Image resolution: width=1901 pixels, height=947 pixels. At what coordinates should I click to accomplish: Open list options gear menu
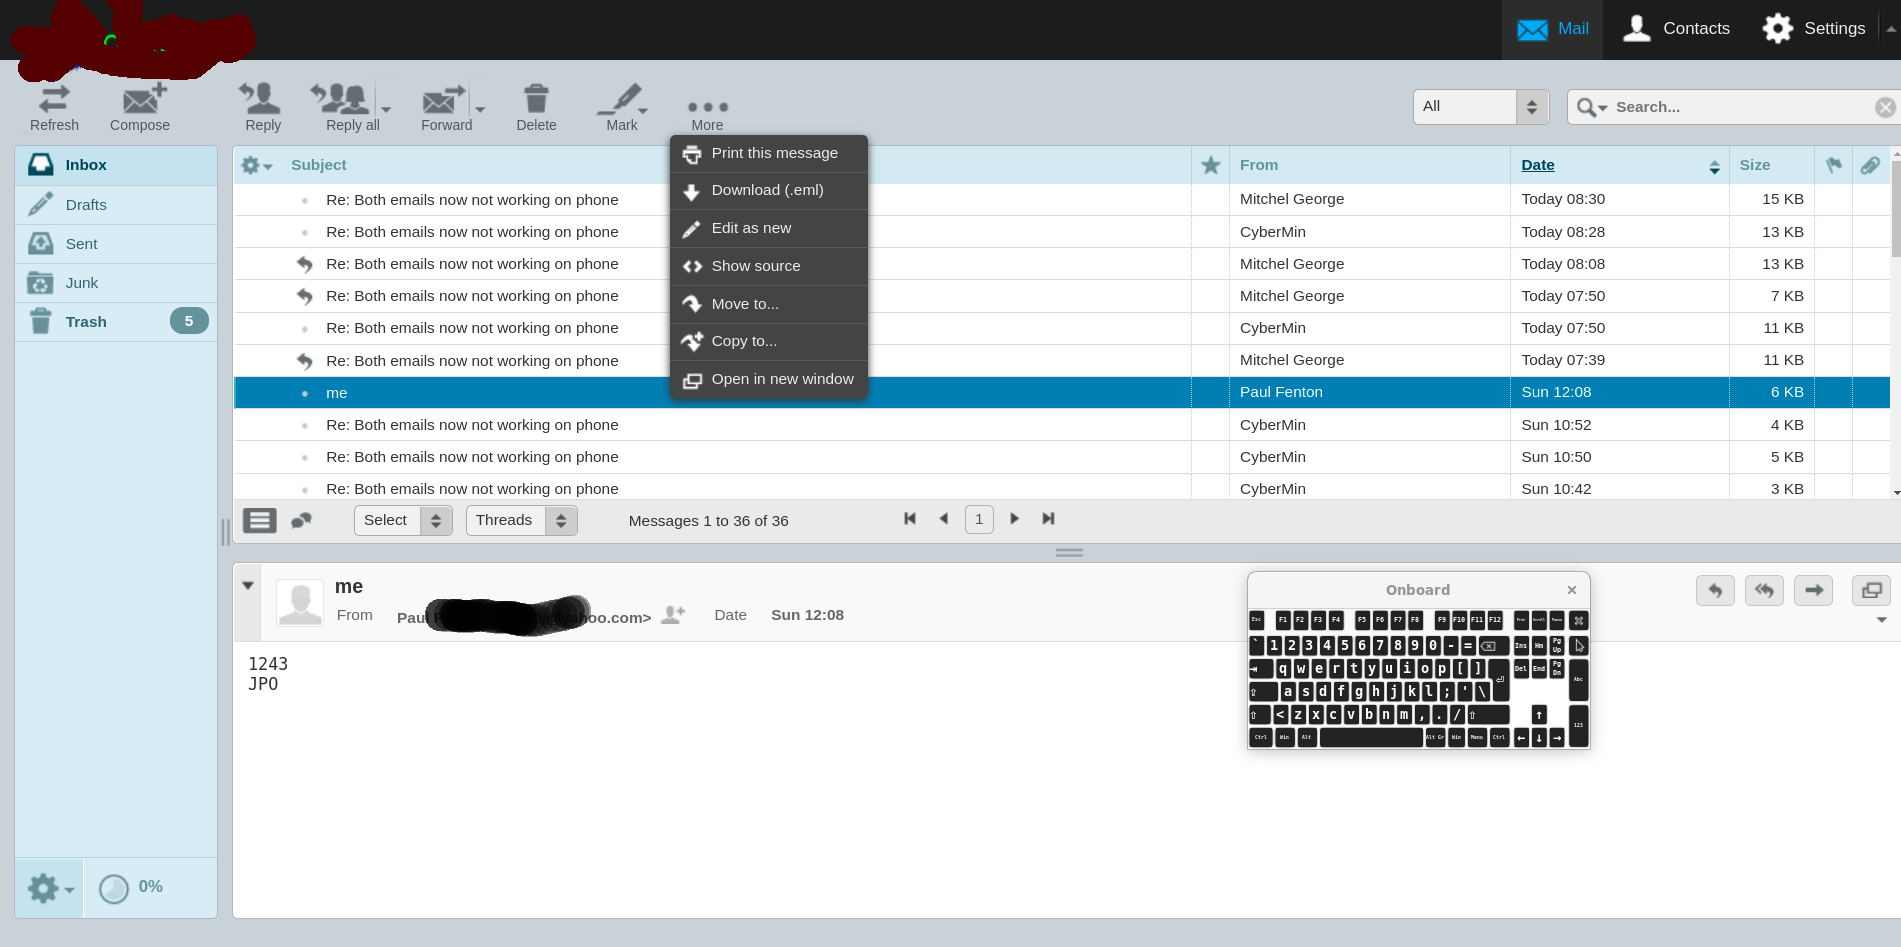click(x=256, y=165)
